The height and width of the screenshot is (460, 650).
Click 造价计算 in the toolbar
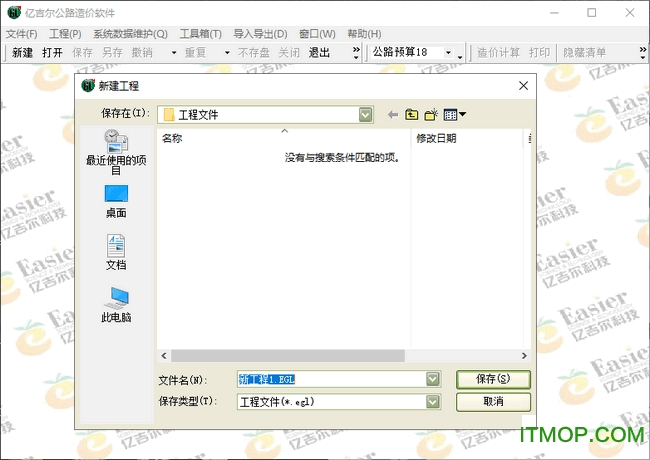click(x=498, y=53)
